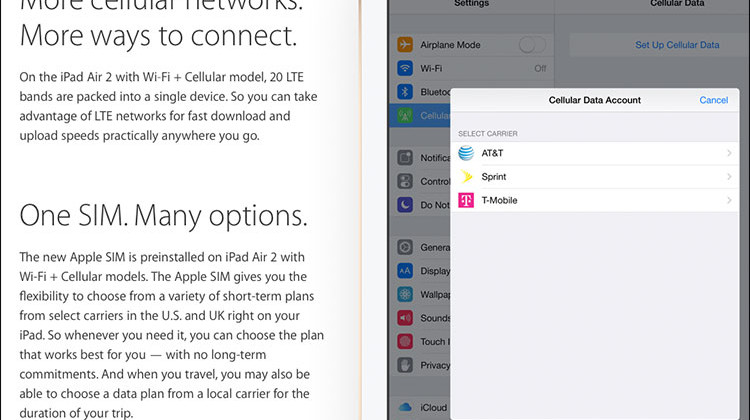Open the Display settings icon
This screenshot has width=750, height=420.
pos(406,270)
